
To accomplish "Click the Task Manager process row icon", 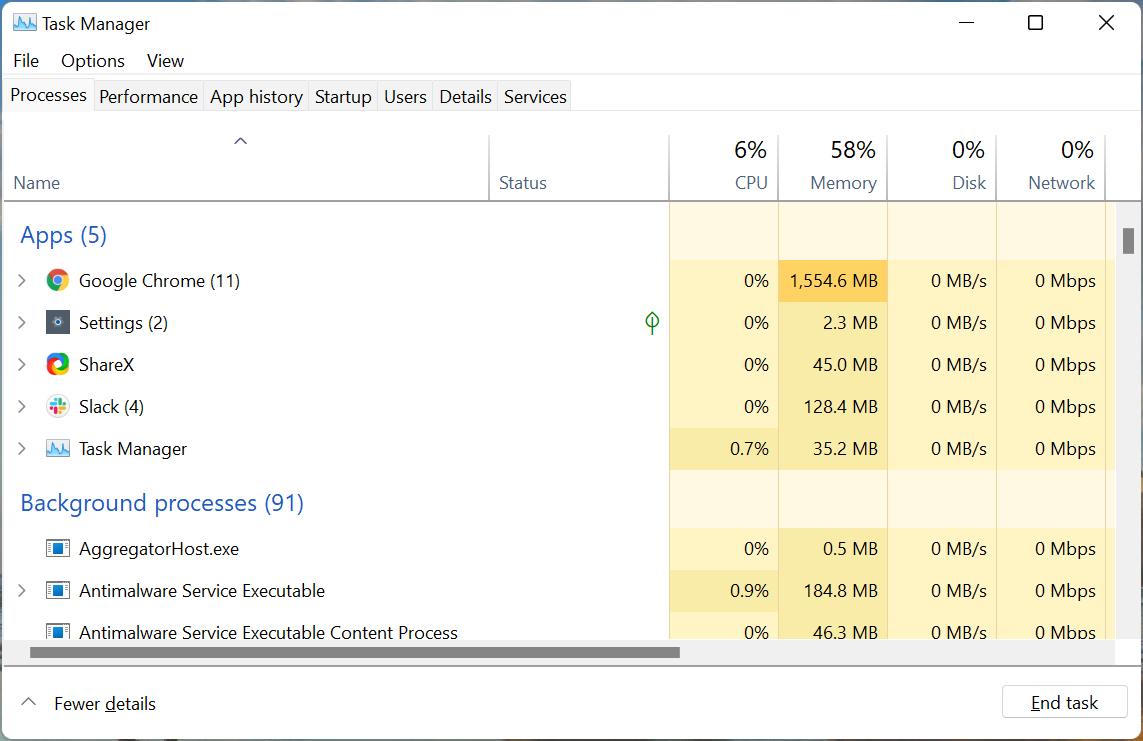I will pyautogui.click(x=58, y=449).
